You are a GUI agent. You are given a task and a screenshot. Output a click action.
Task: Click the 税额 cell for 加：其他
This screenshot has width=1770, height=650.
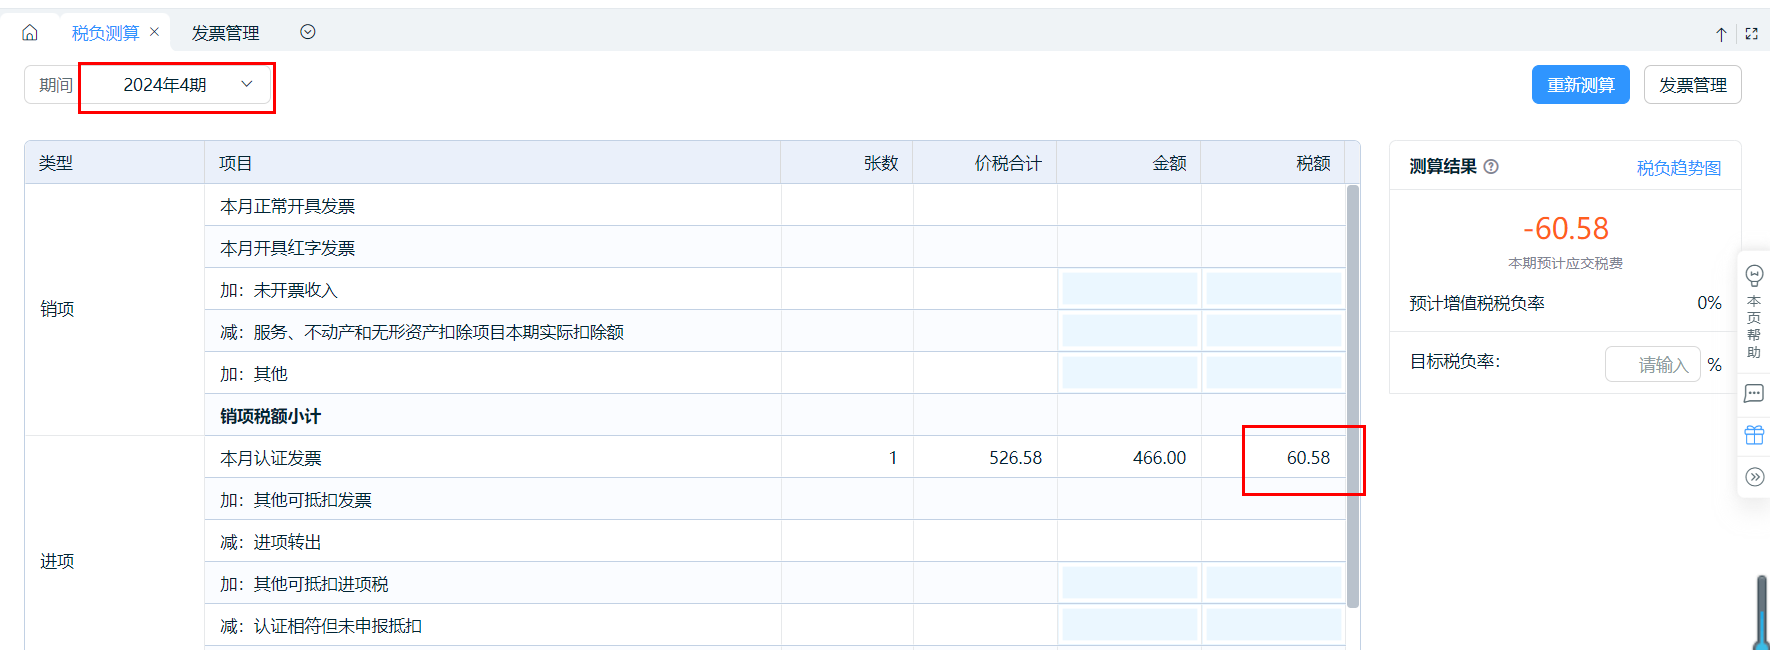(x=1273, y=373)
